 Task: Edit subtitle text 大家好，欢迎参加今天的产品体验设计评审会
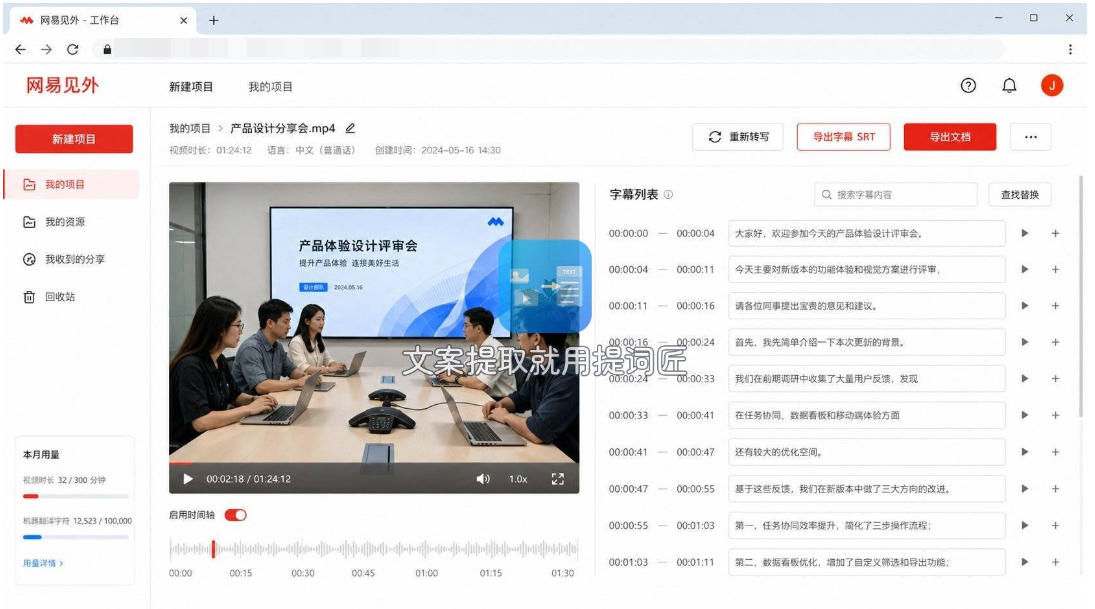point(867,233)
